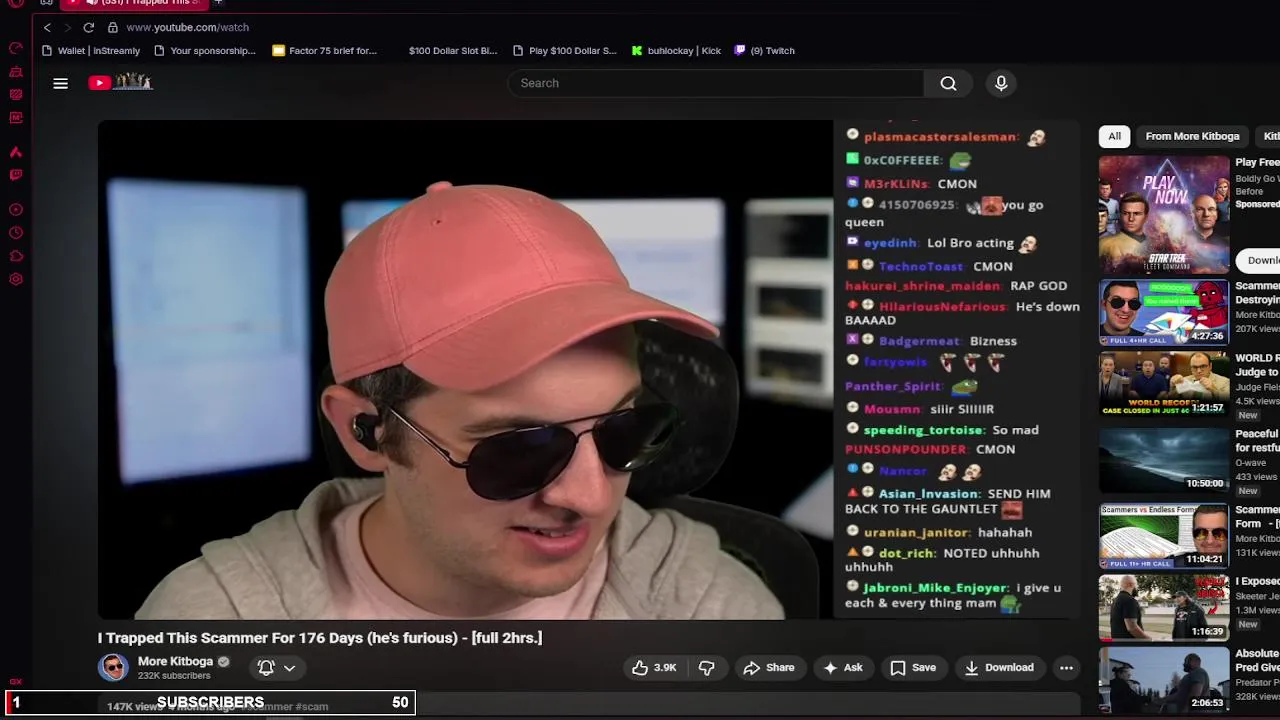
Task: Open Your sponsorship bookmark
Action: click(205, 50)
